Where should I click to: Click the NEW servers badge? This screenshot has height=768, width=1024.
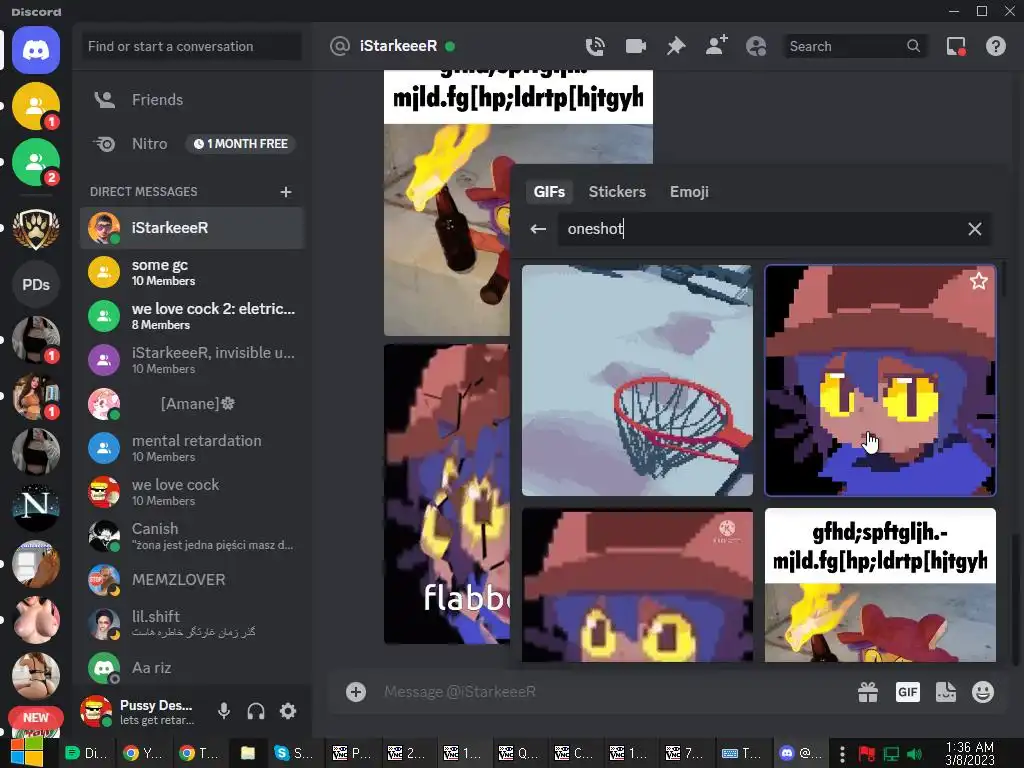tap(36, 718)
